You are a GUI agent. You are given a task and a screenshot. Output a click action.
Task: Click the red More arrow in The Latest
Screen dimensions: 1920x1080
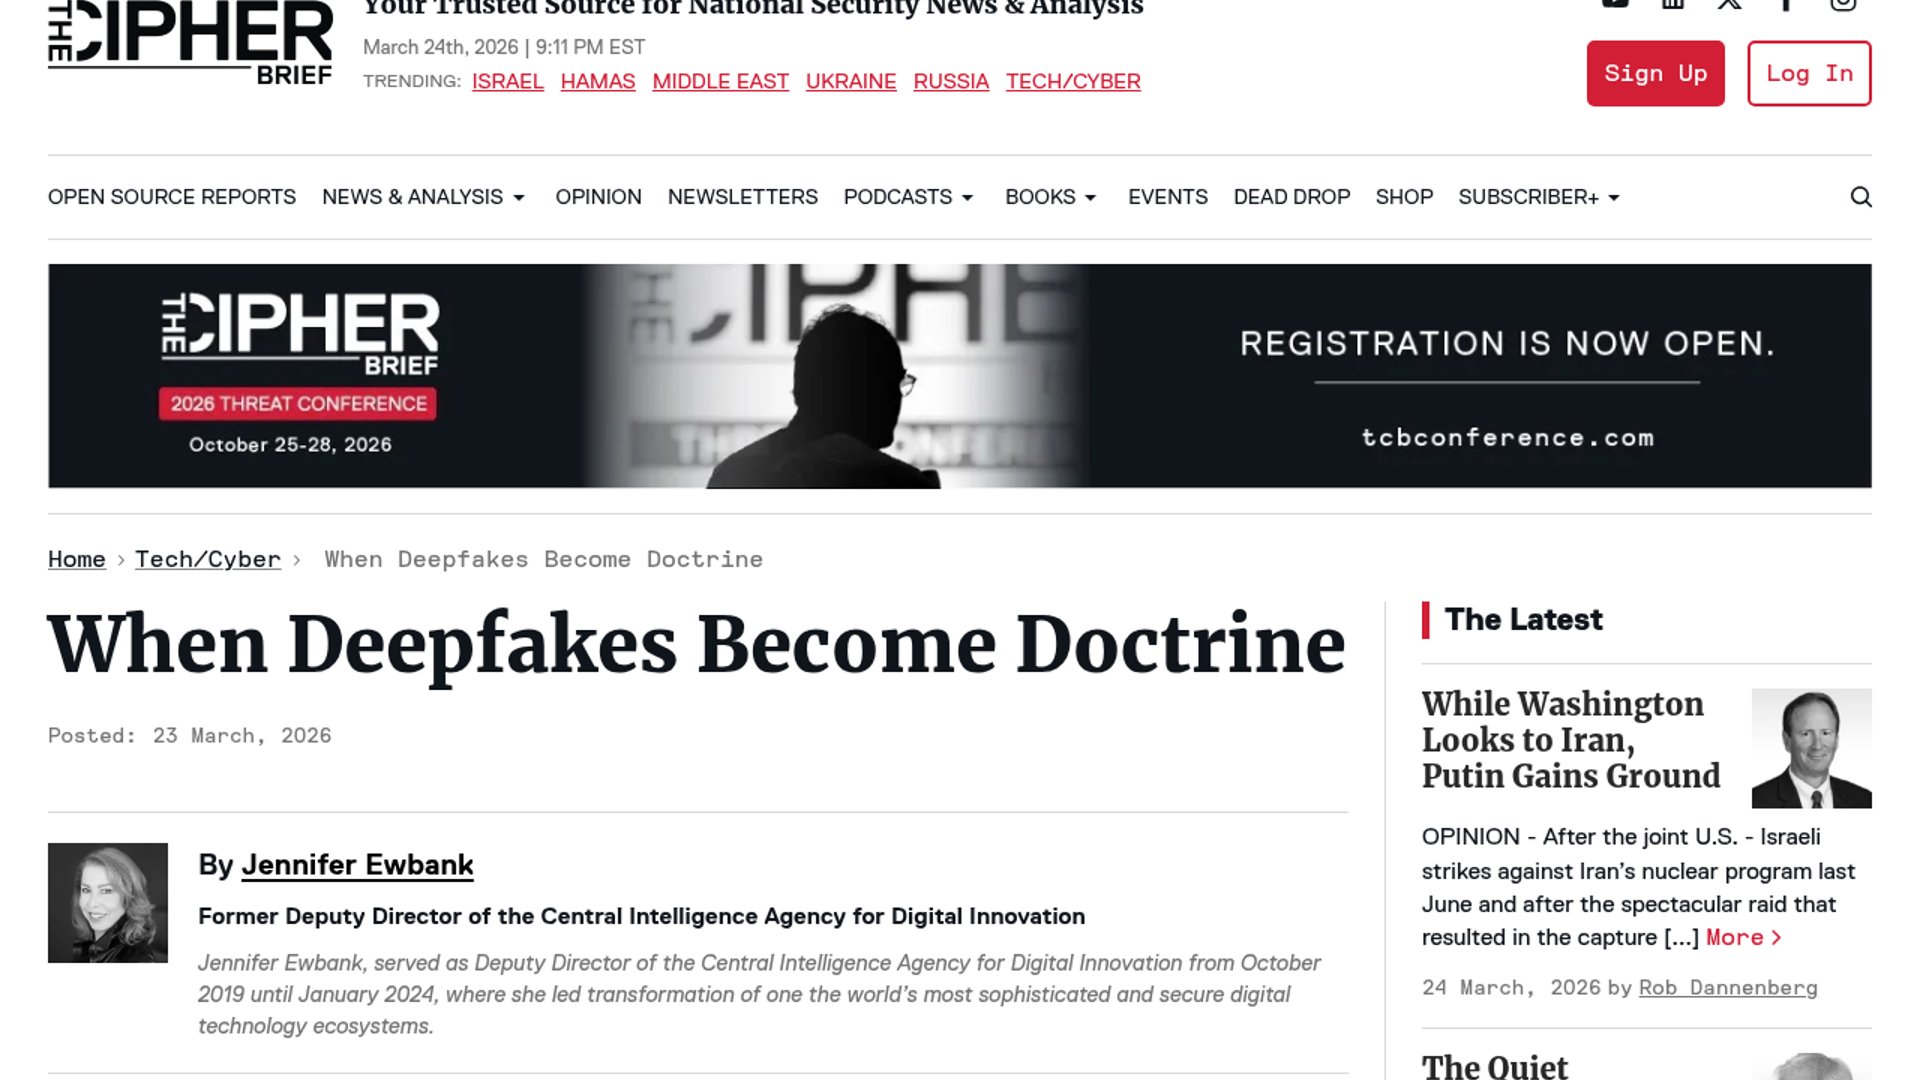[x=1743, y=937]
